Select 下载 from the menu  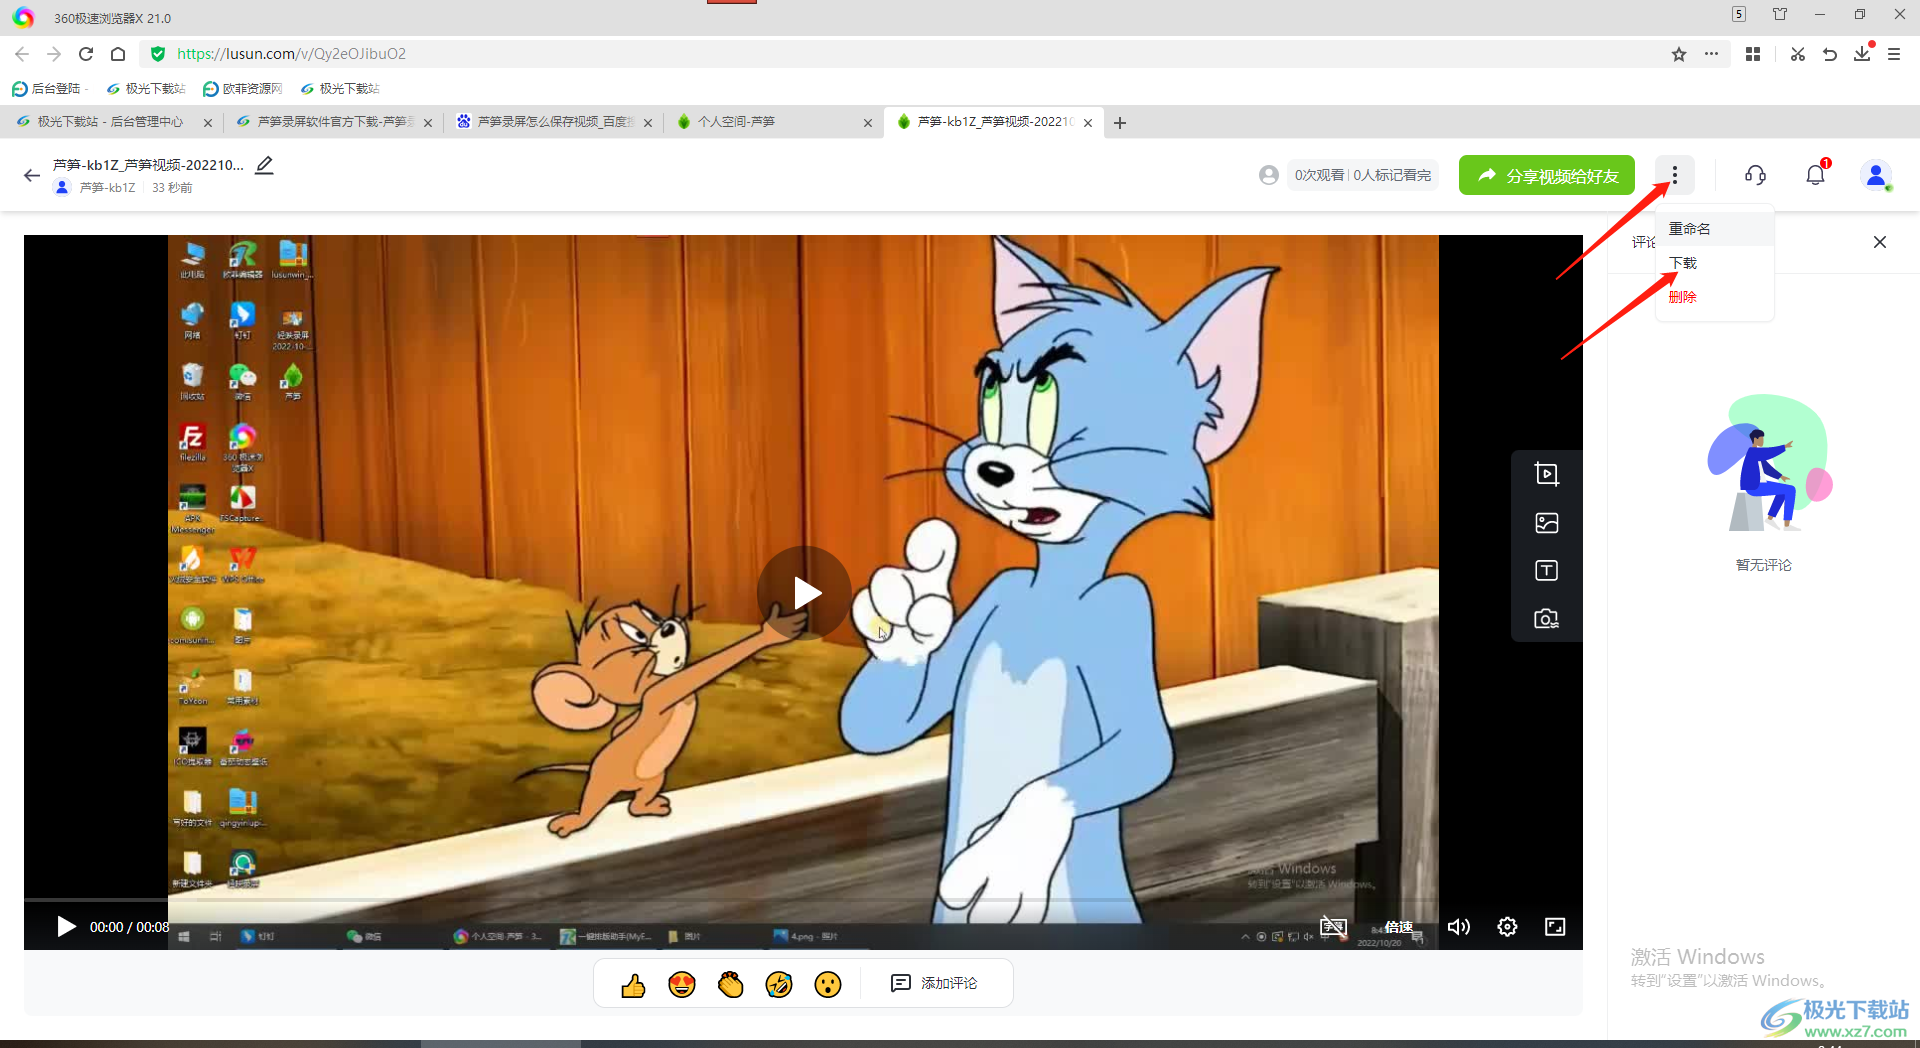1715,263
